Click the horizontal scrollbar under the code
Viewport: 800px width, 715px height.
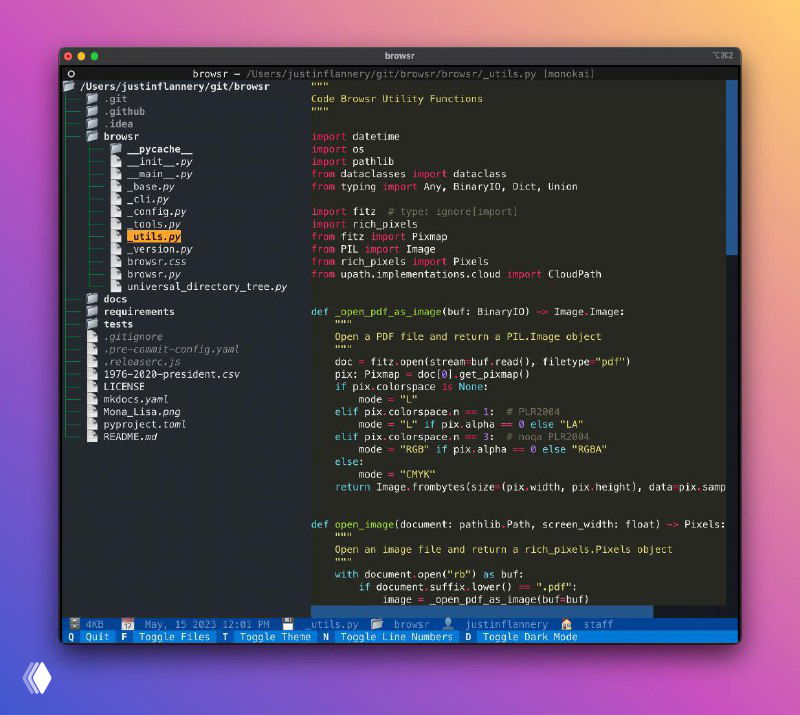[x=480, y=611]
